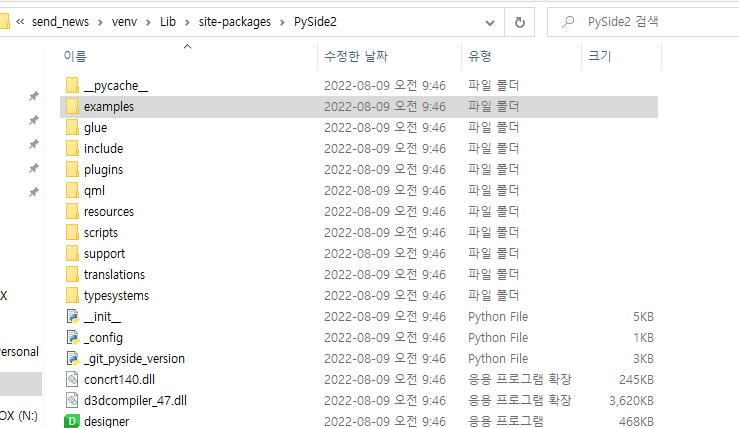
Task: Select the typesystems folder icon
Action: pos(72,296)
